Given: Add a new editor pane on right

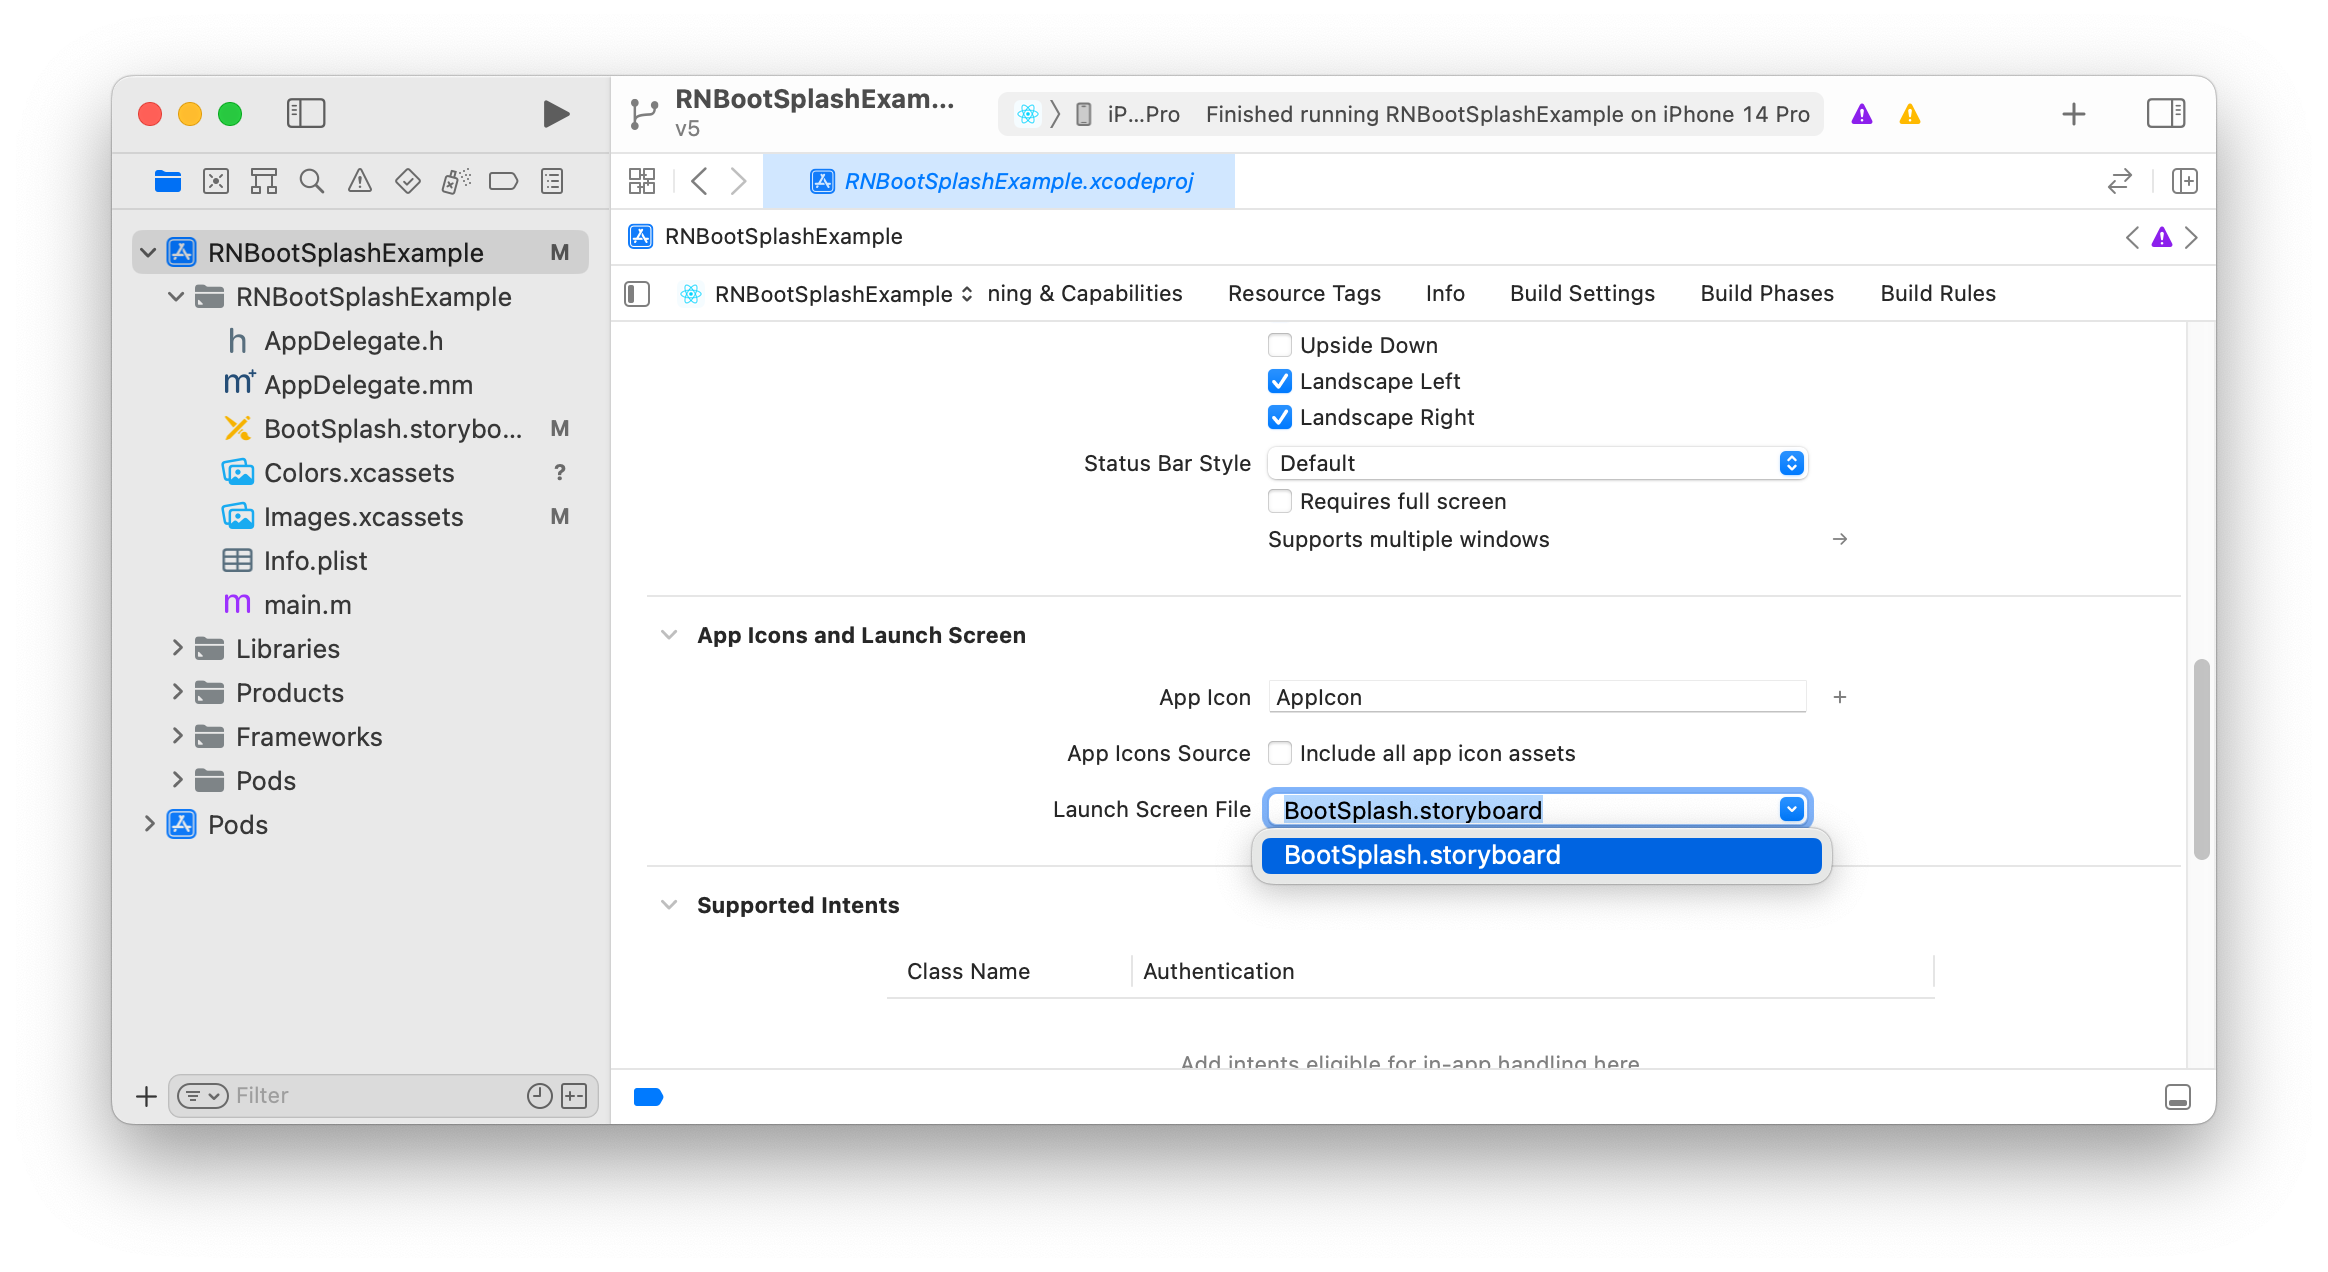Looking at the screenshot, I should [2185, 181].
